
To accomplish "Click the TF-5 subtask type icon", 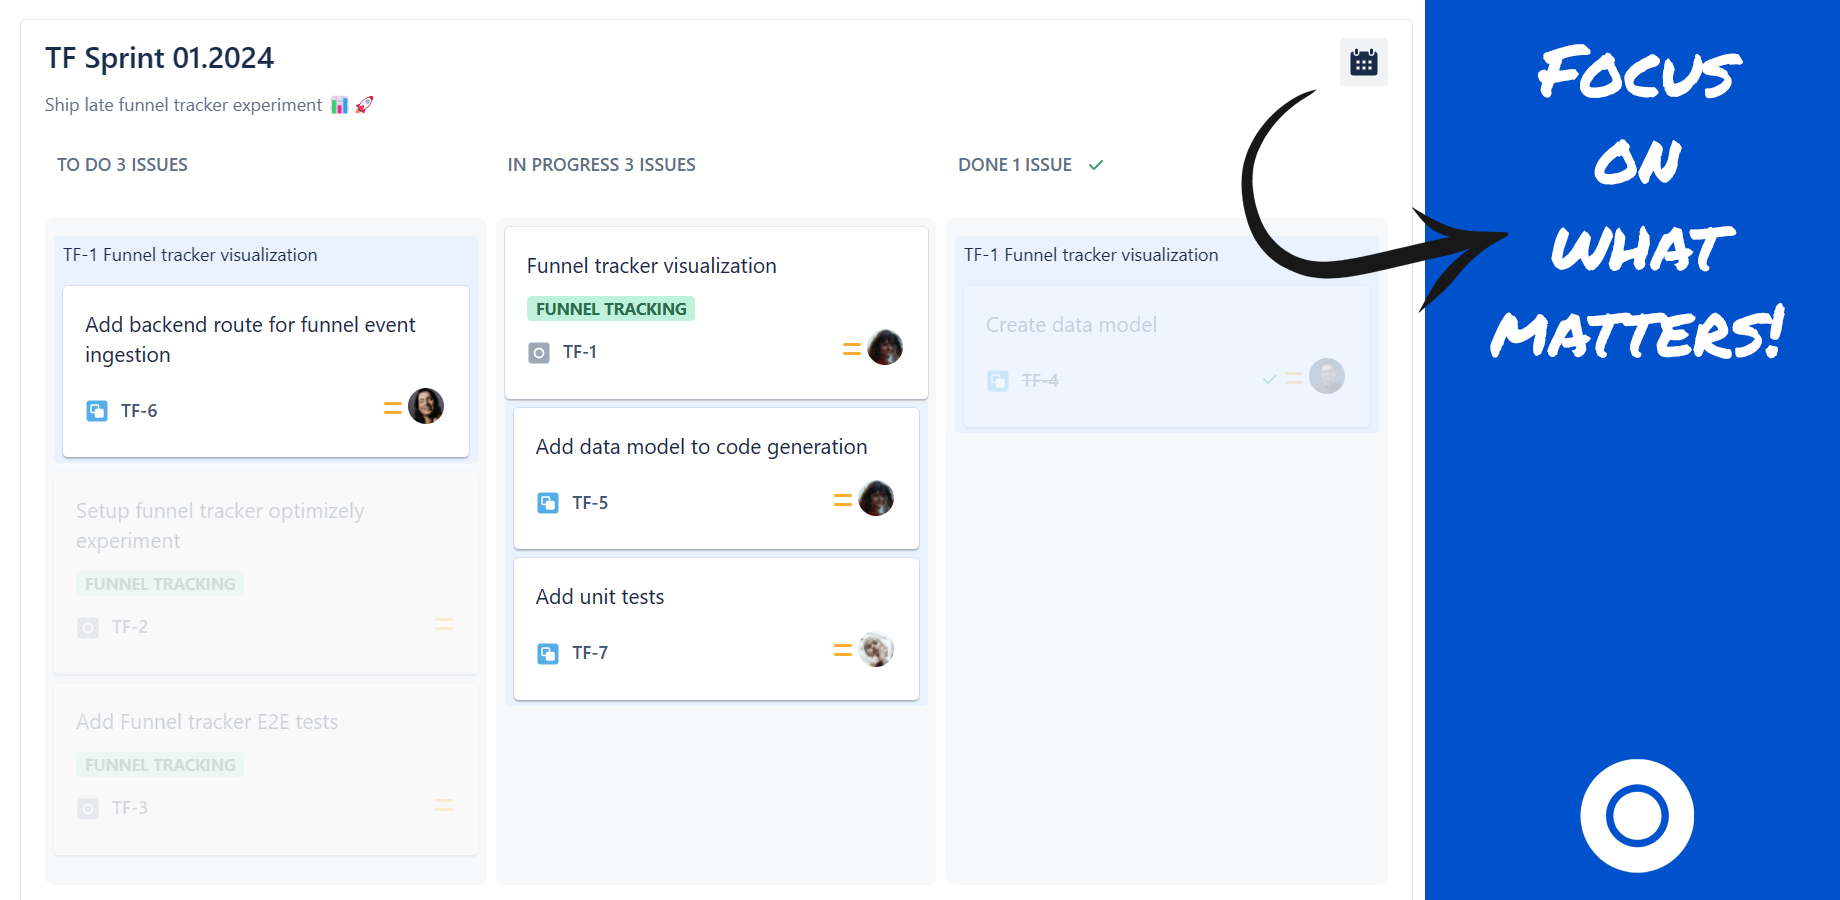I will (548, 503).
